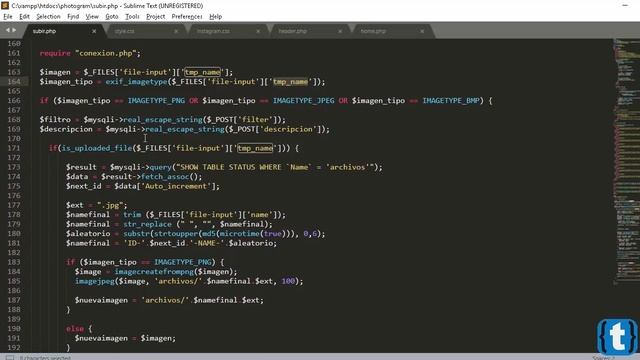Click the left tab scroll arrow
Screen dimensions: 640x360
[7, 30]
